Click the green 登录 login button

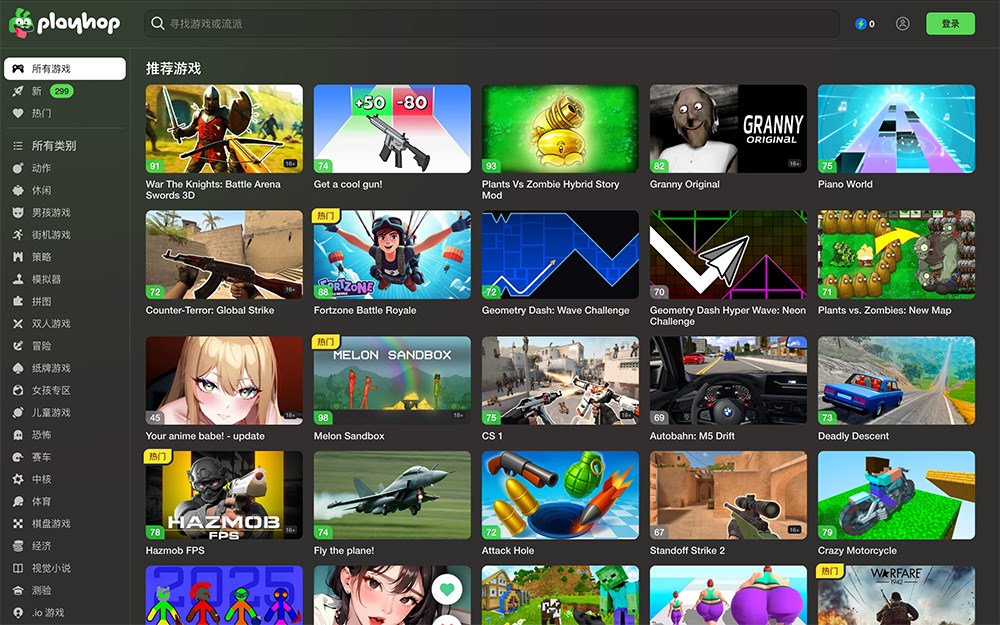pos(950,24)
